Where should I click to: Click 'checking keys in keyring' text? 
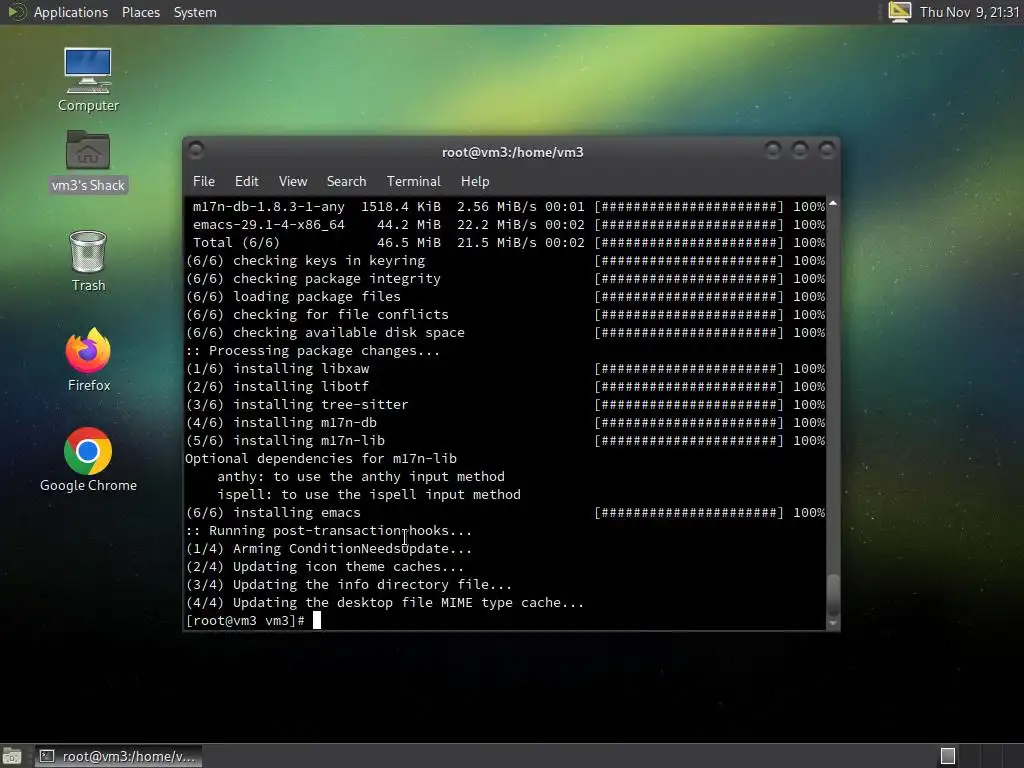(329, 261)
